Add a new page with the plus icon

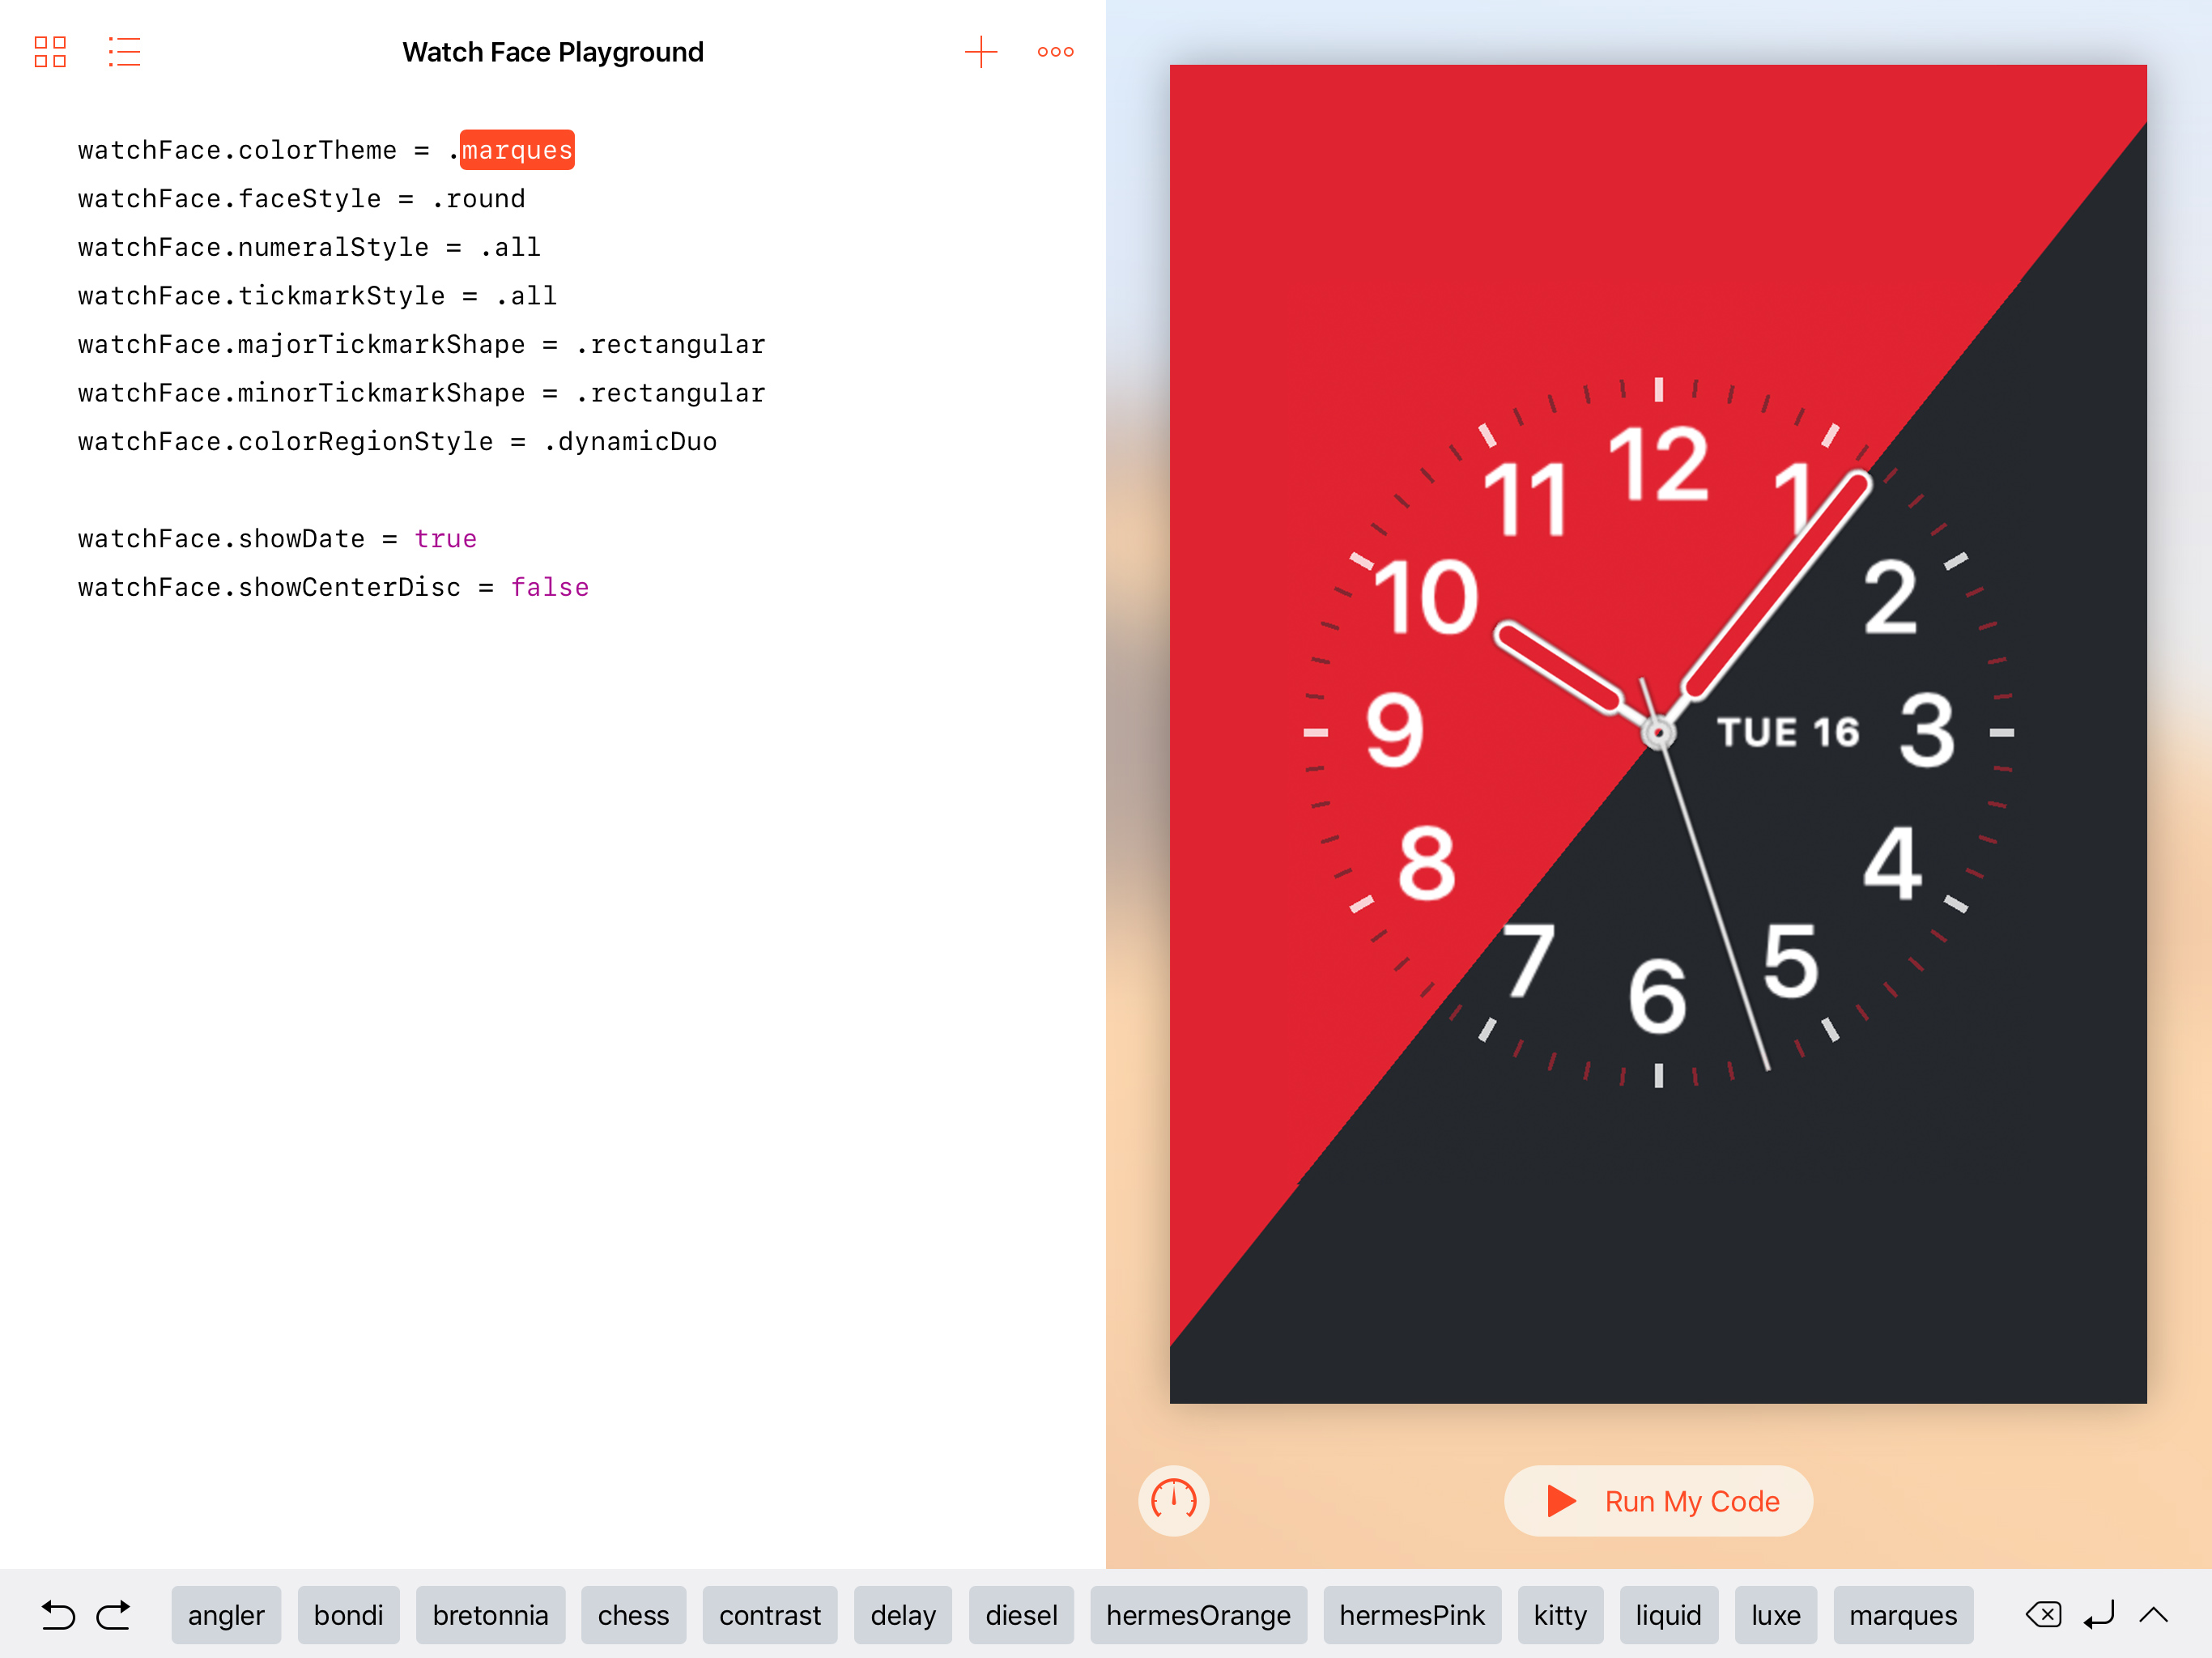[x=981, y=51]
